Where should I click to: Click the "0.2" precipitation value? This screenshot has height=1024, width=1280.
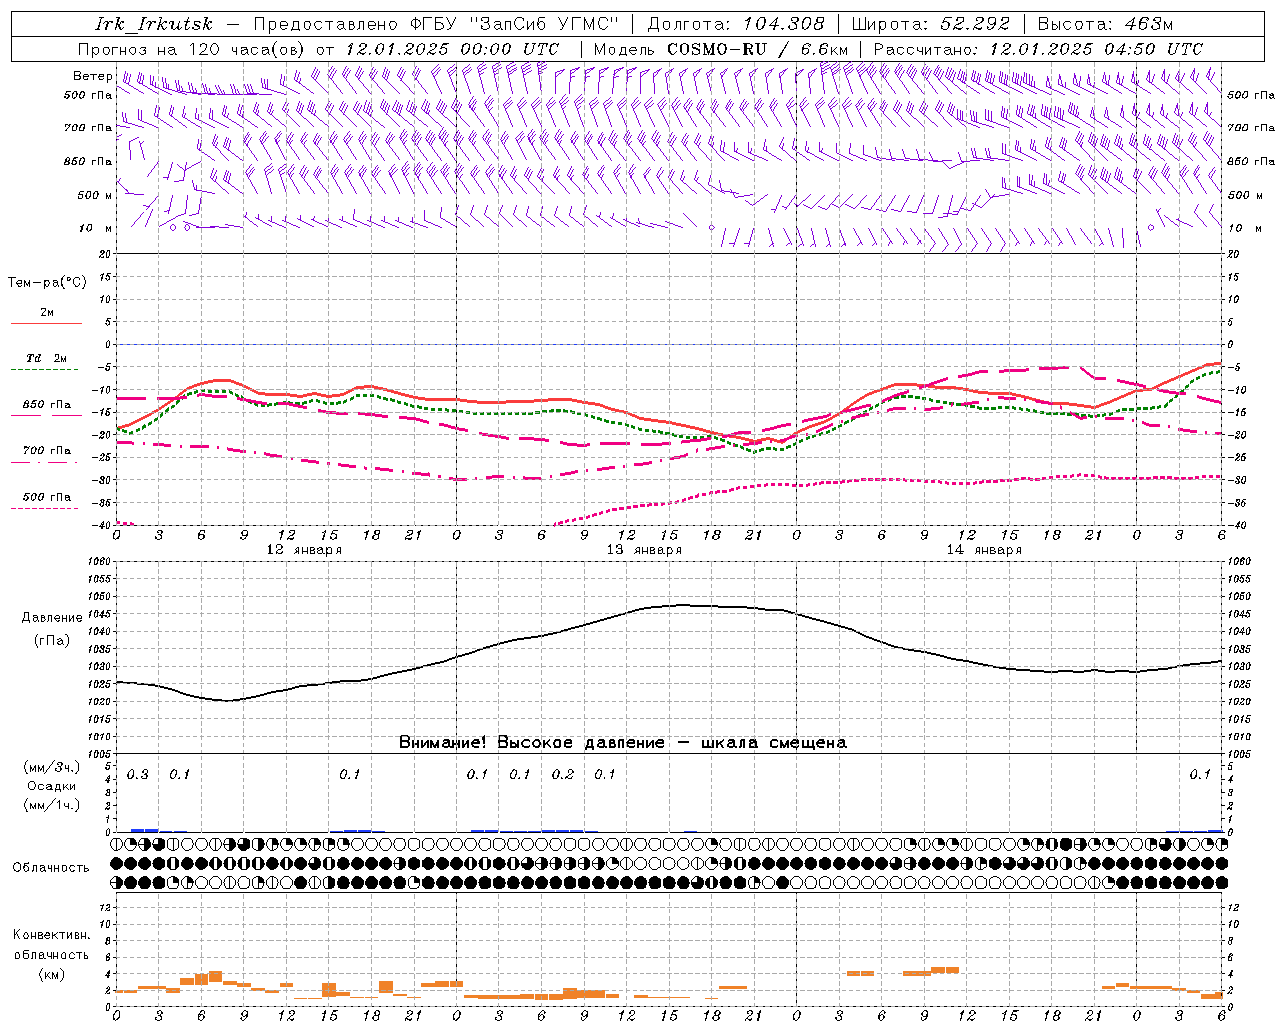coord(563,774)
